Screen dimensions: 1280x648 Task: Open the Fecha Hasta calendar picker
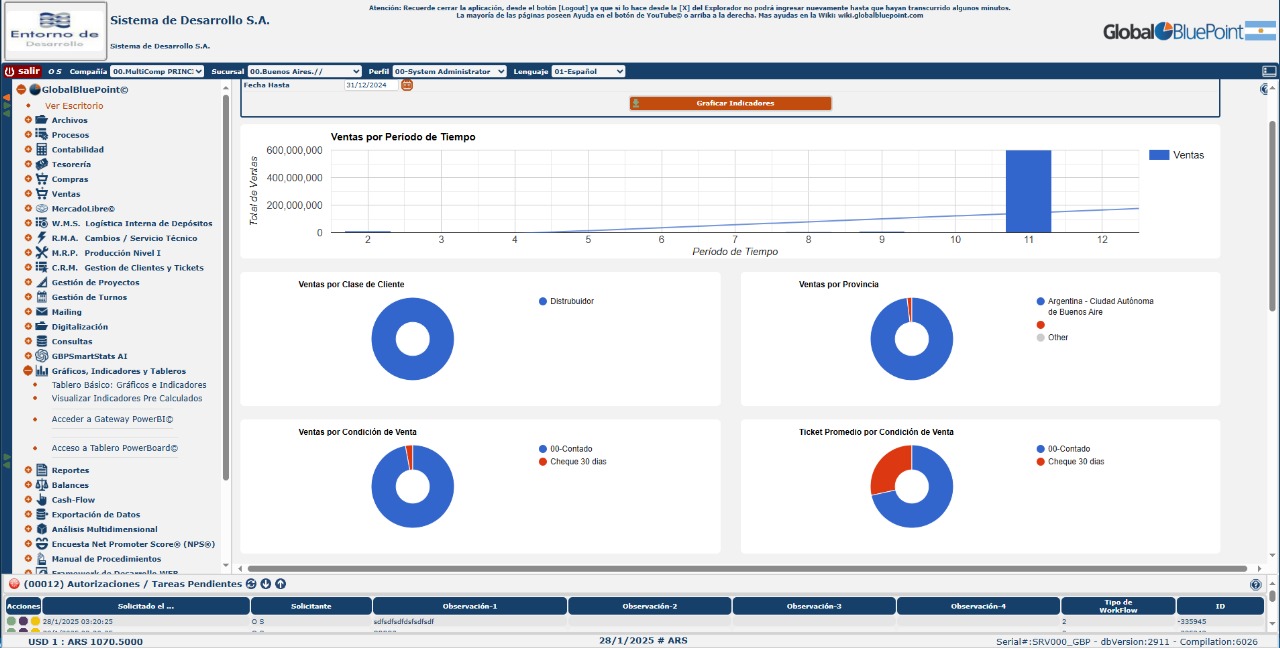pos(407,86)
